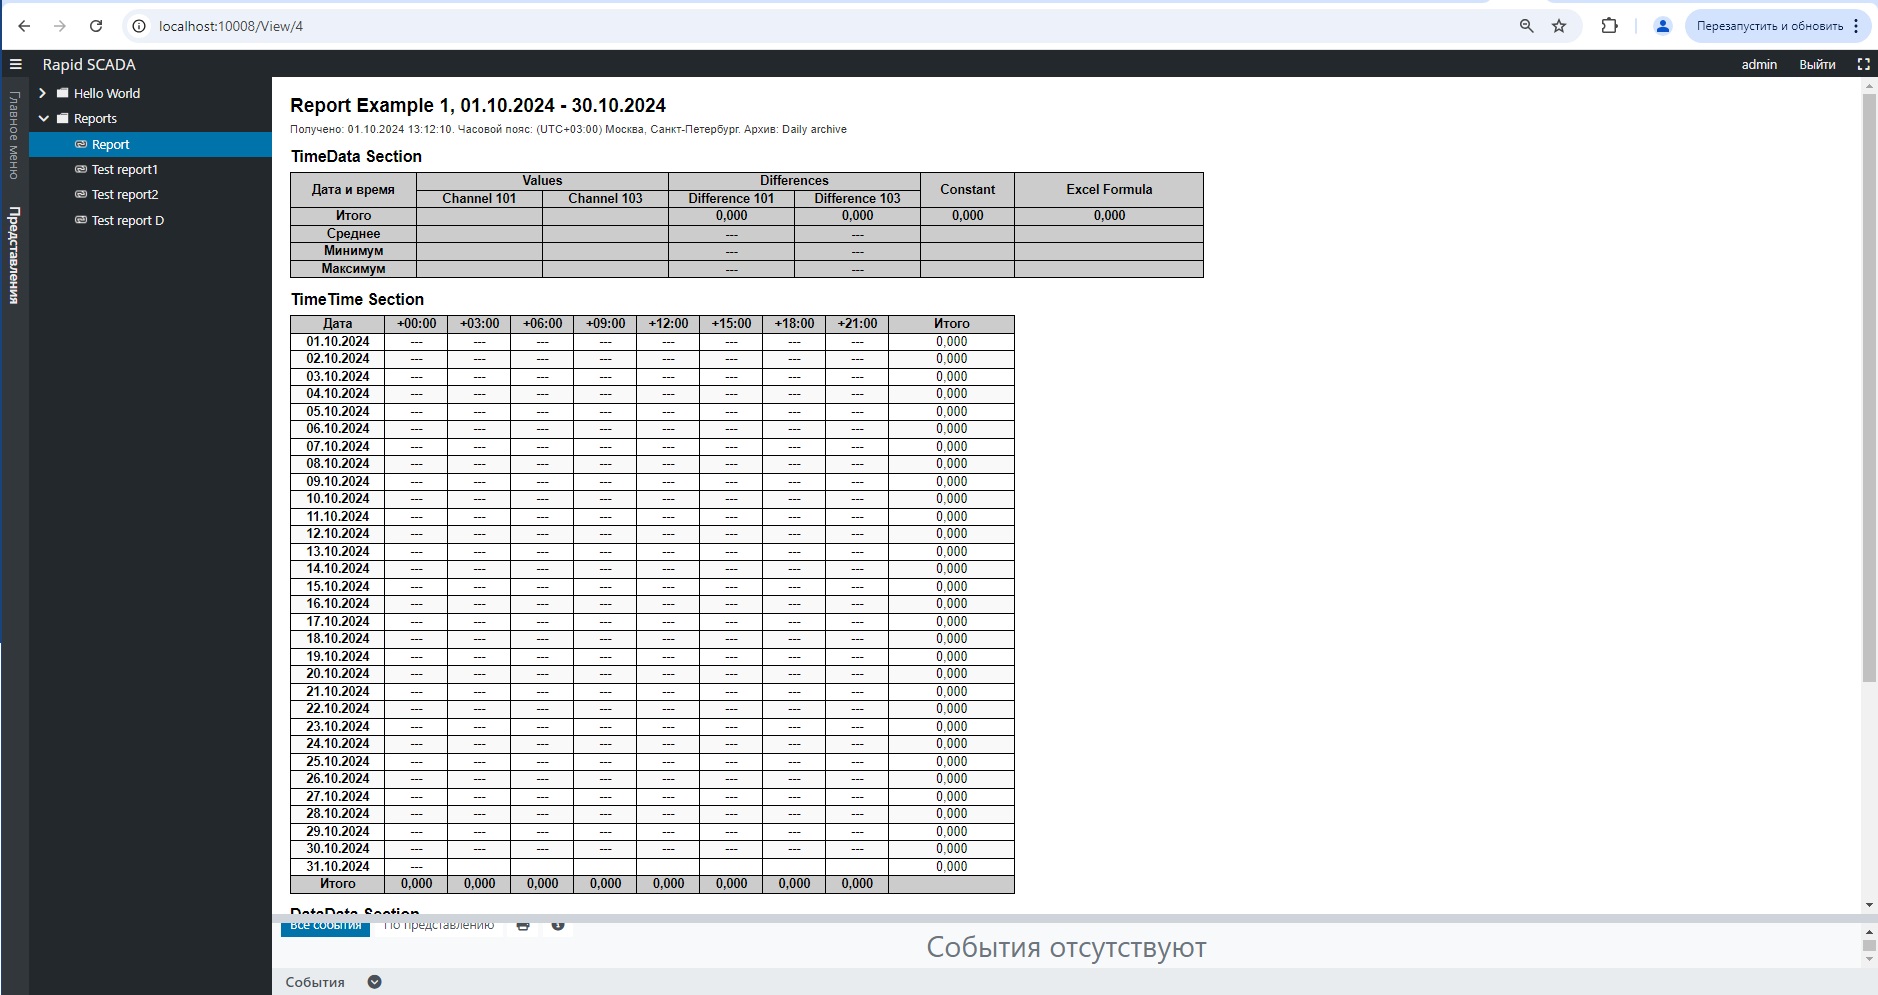
Task: Select the По представлению tab
Action: click(439, 926)
